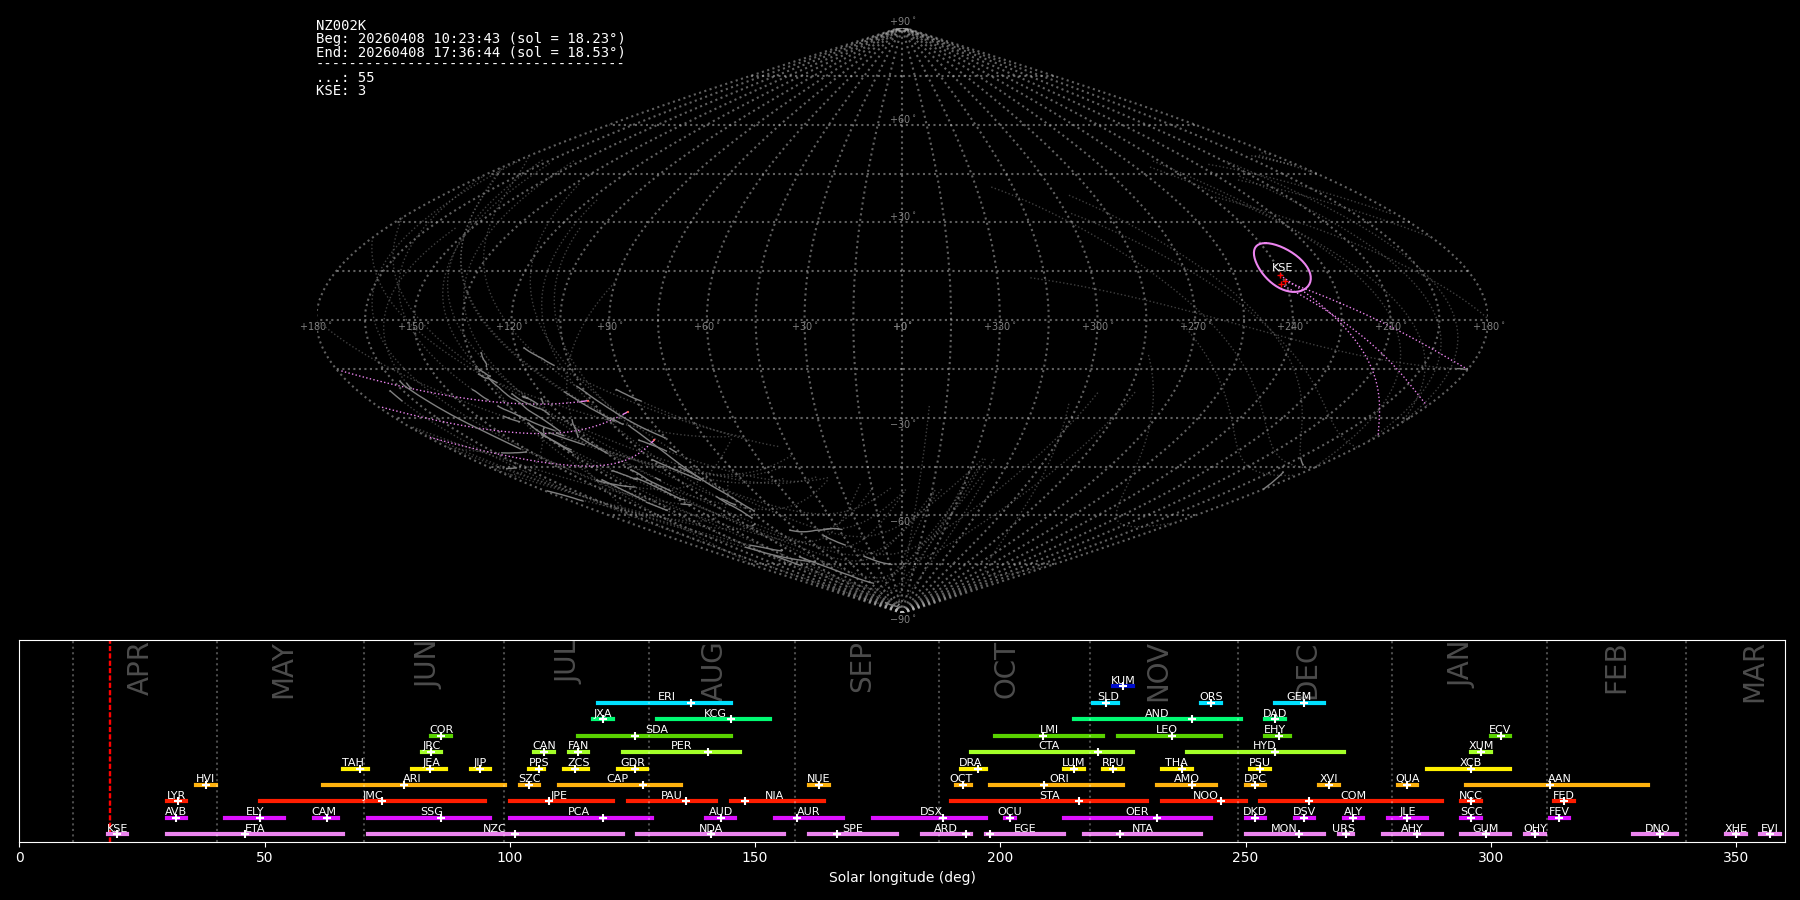Click the EVI shower bar

1769,834
